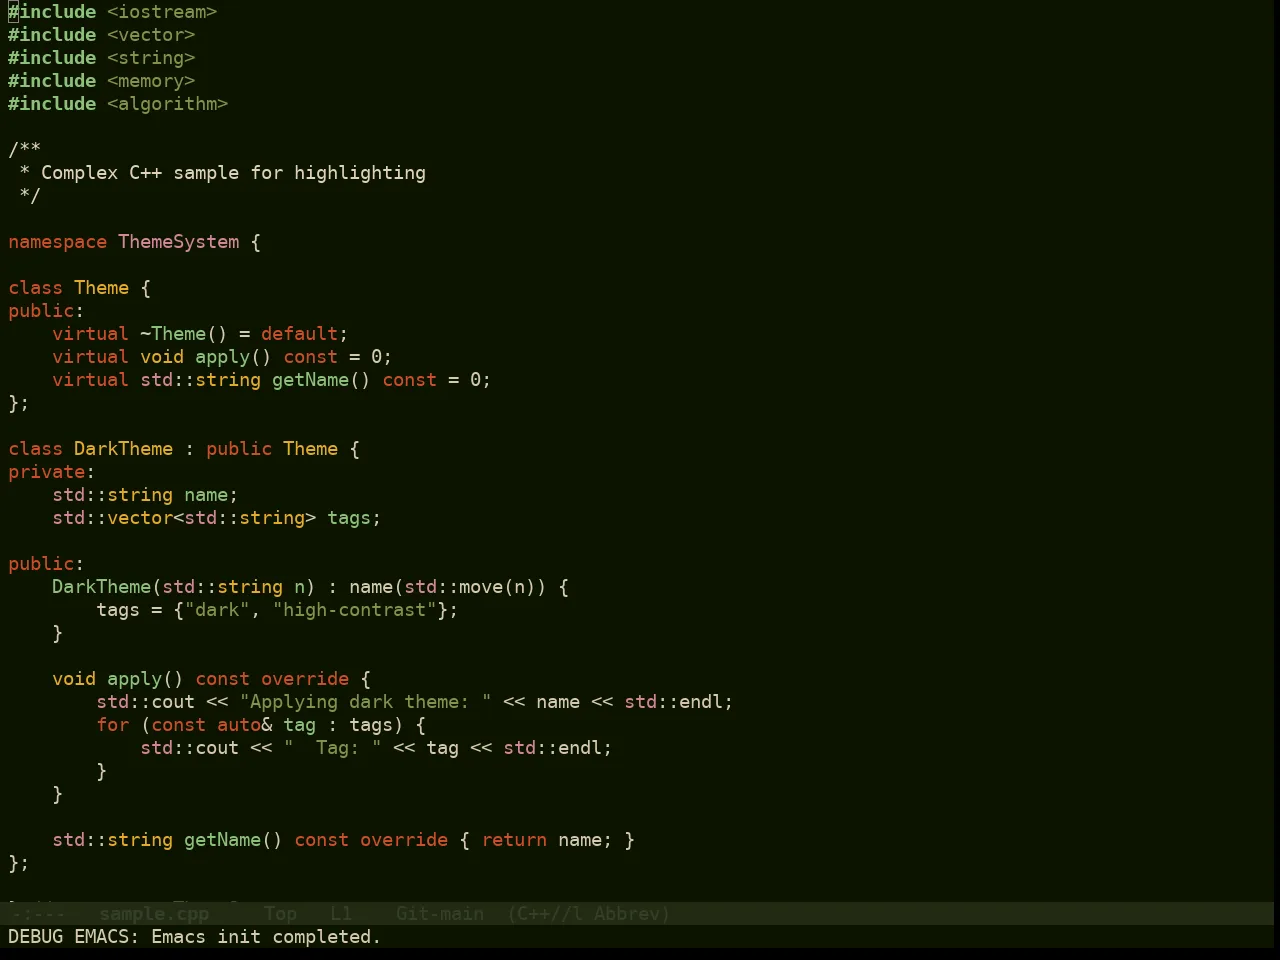Click '~Theme()' destructor name
The height and width of the screenshot is (960, 1280).
(x=184, y=334)
